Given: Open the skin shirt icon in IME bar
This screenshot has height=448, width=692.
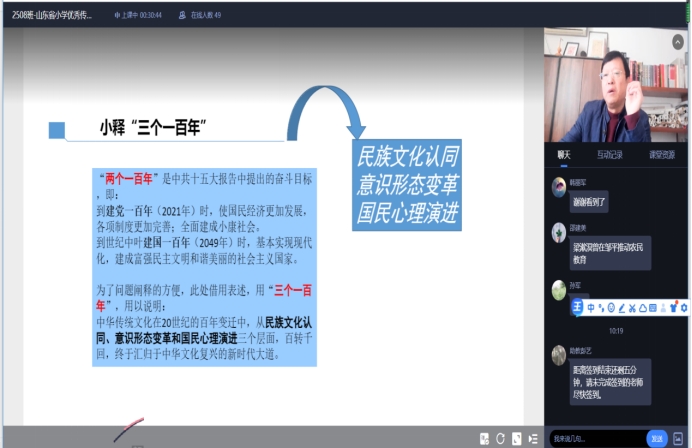Looking at the screenshot, I should click(673, 307).
